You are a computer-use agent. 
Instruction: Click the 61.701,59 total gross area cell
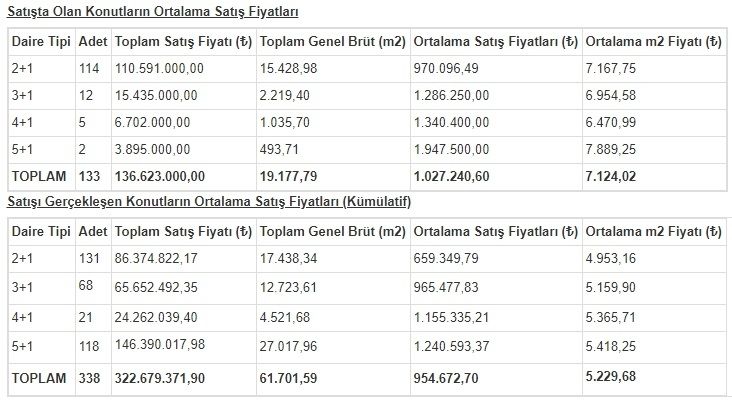290,378
